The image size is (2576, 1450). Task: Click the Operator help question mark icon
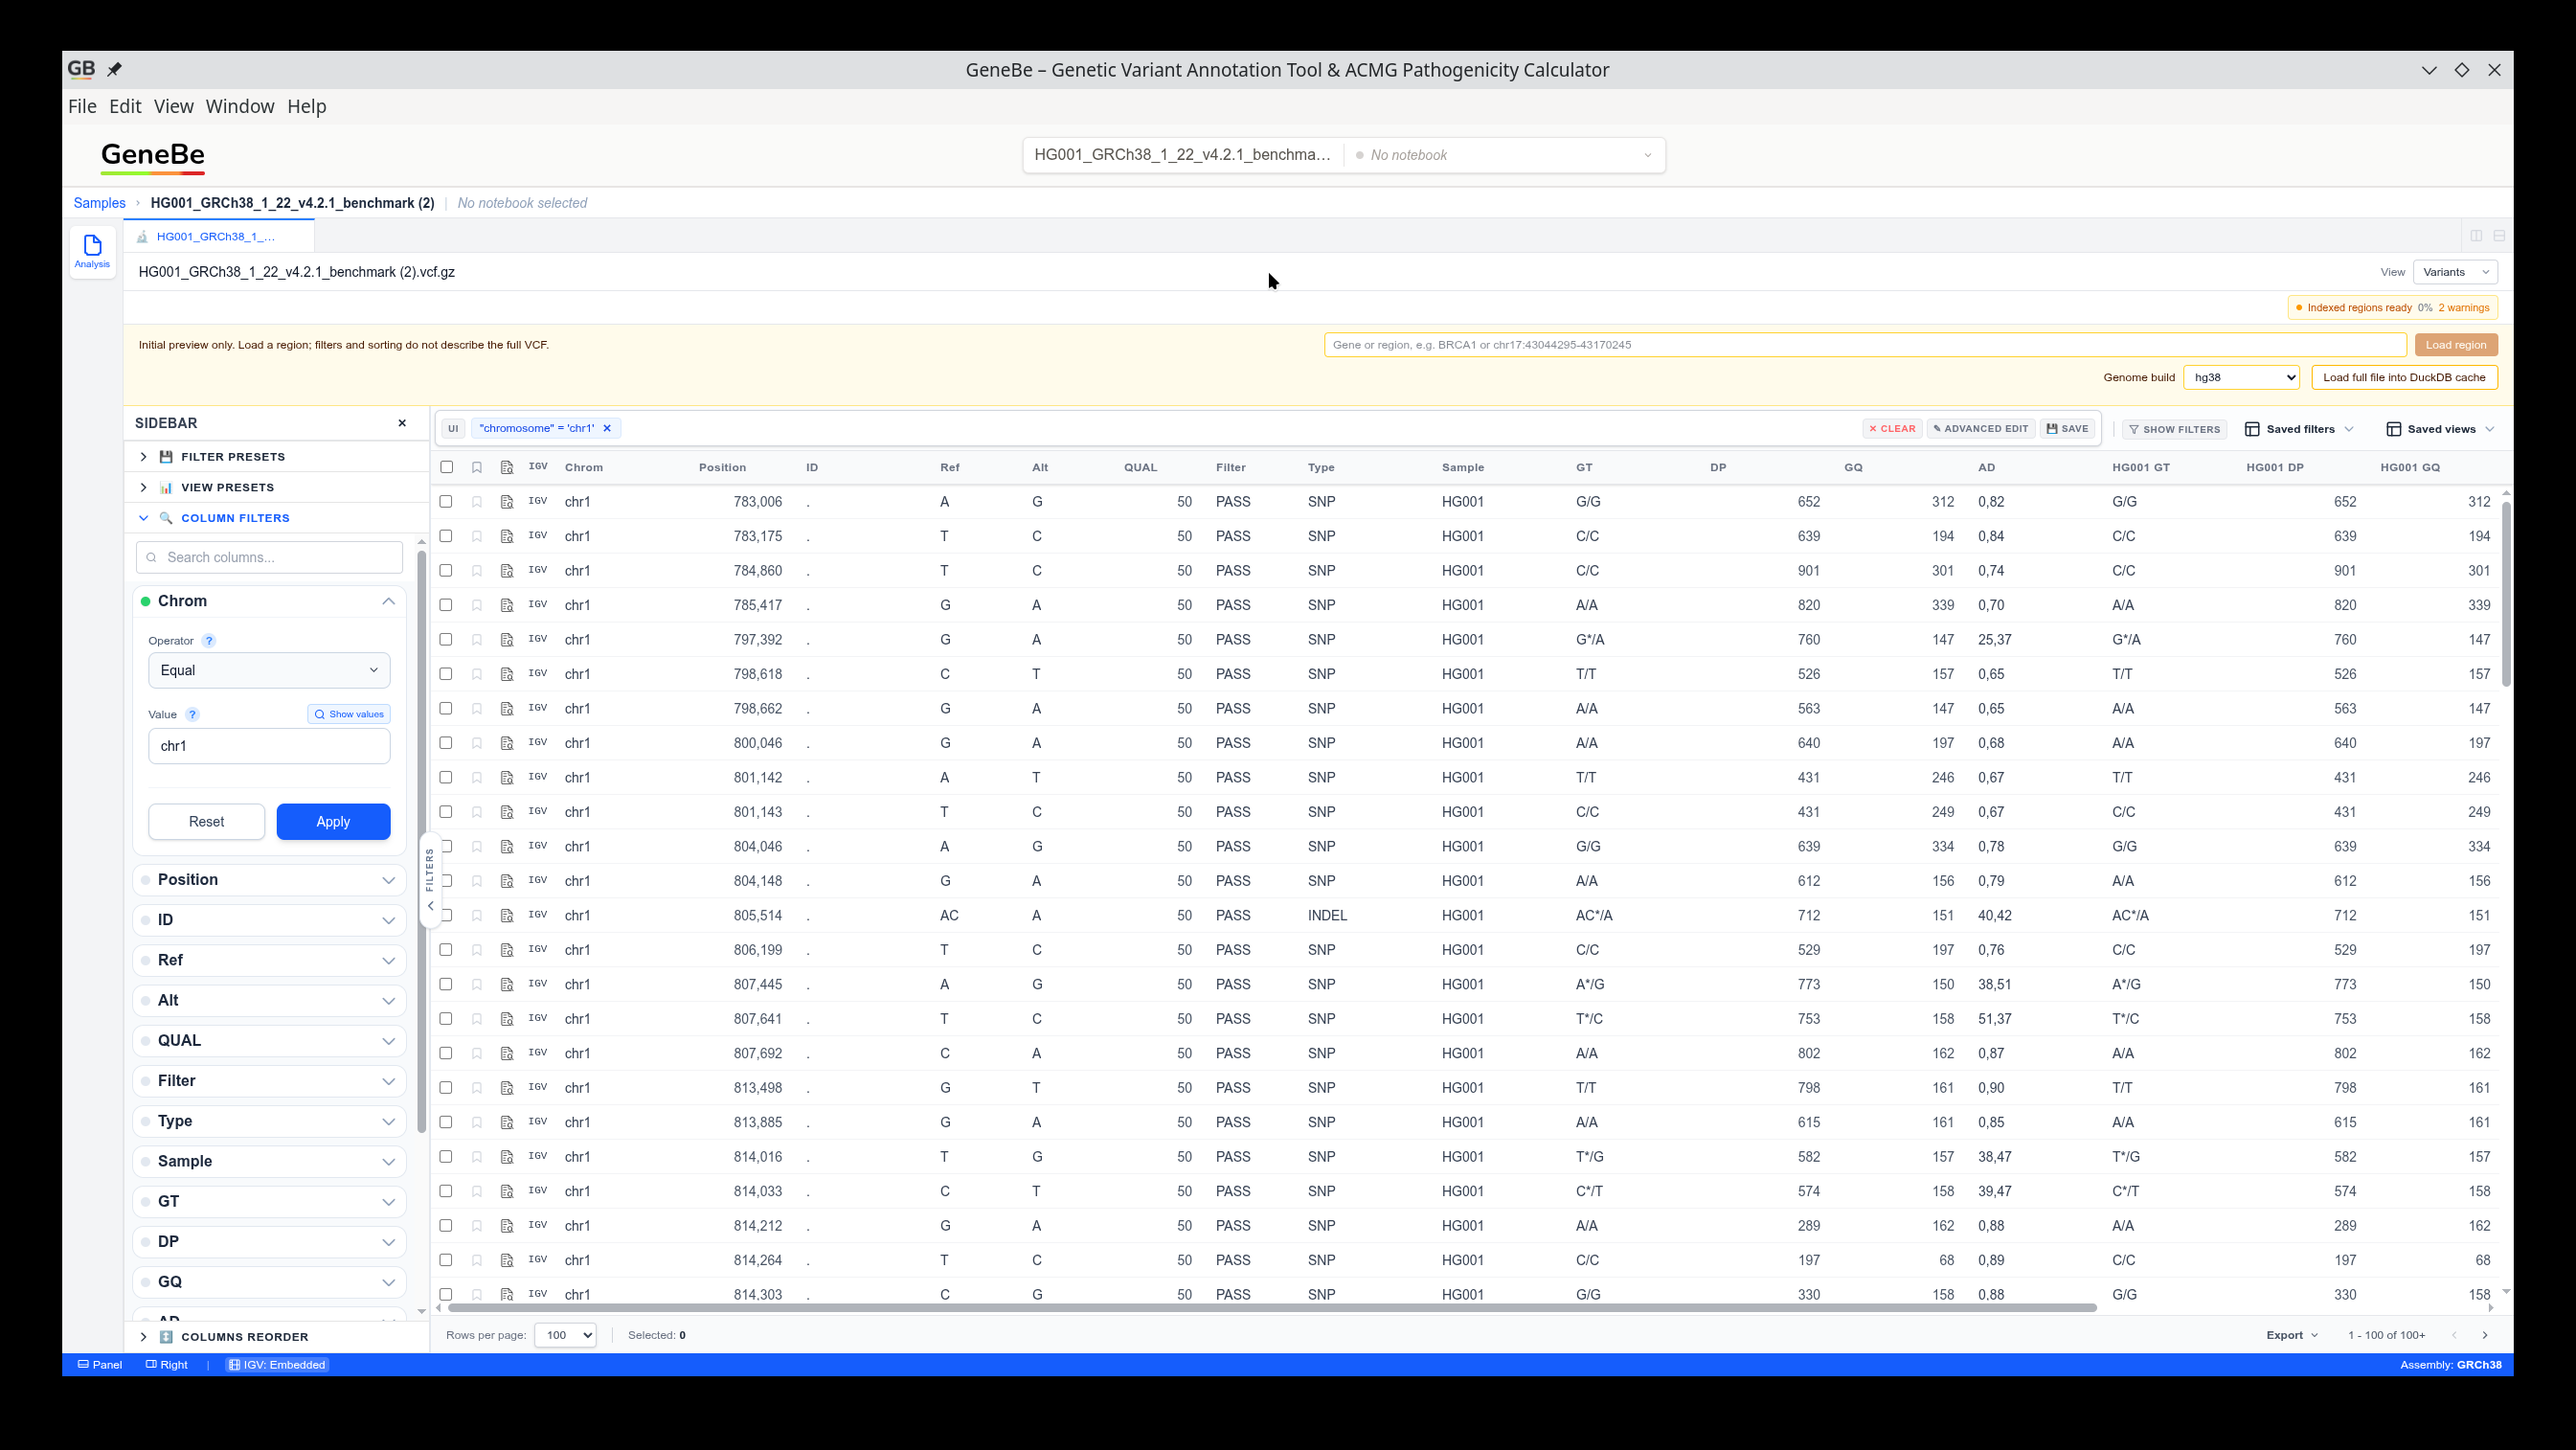pyautogui.click(x=208, y=641)
